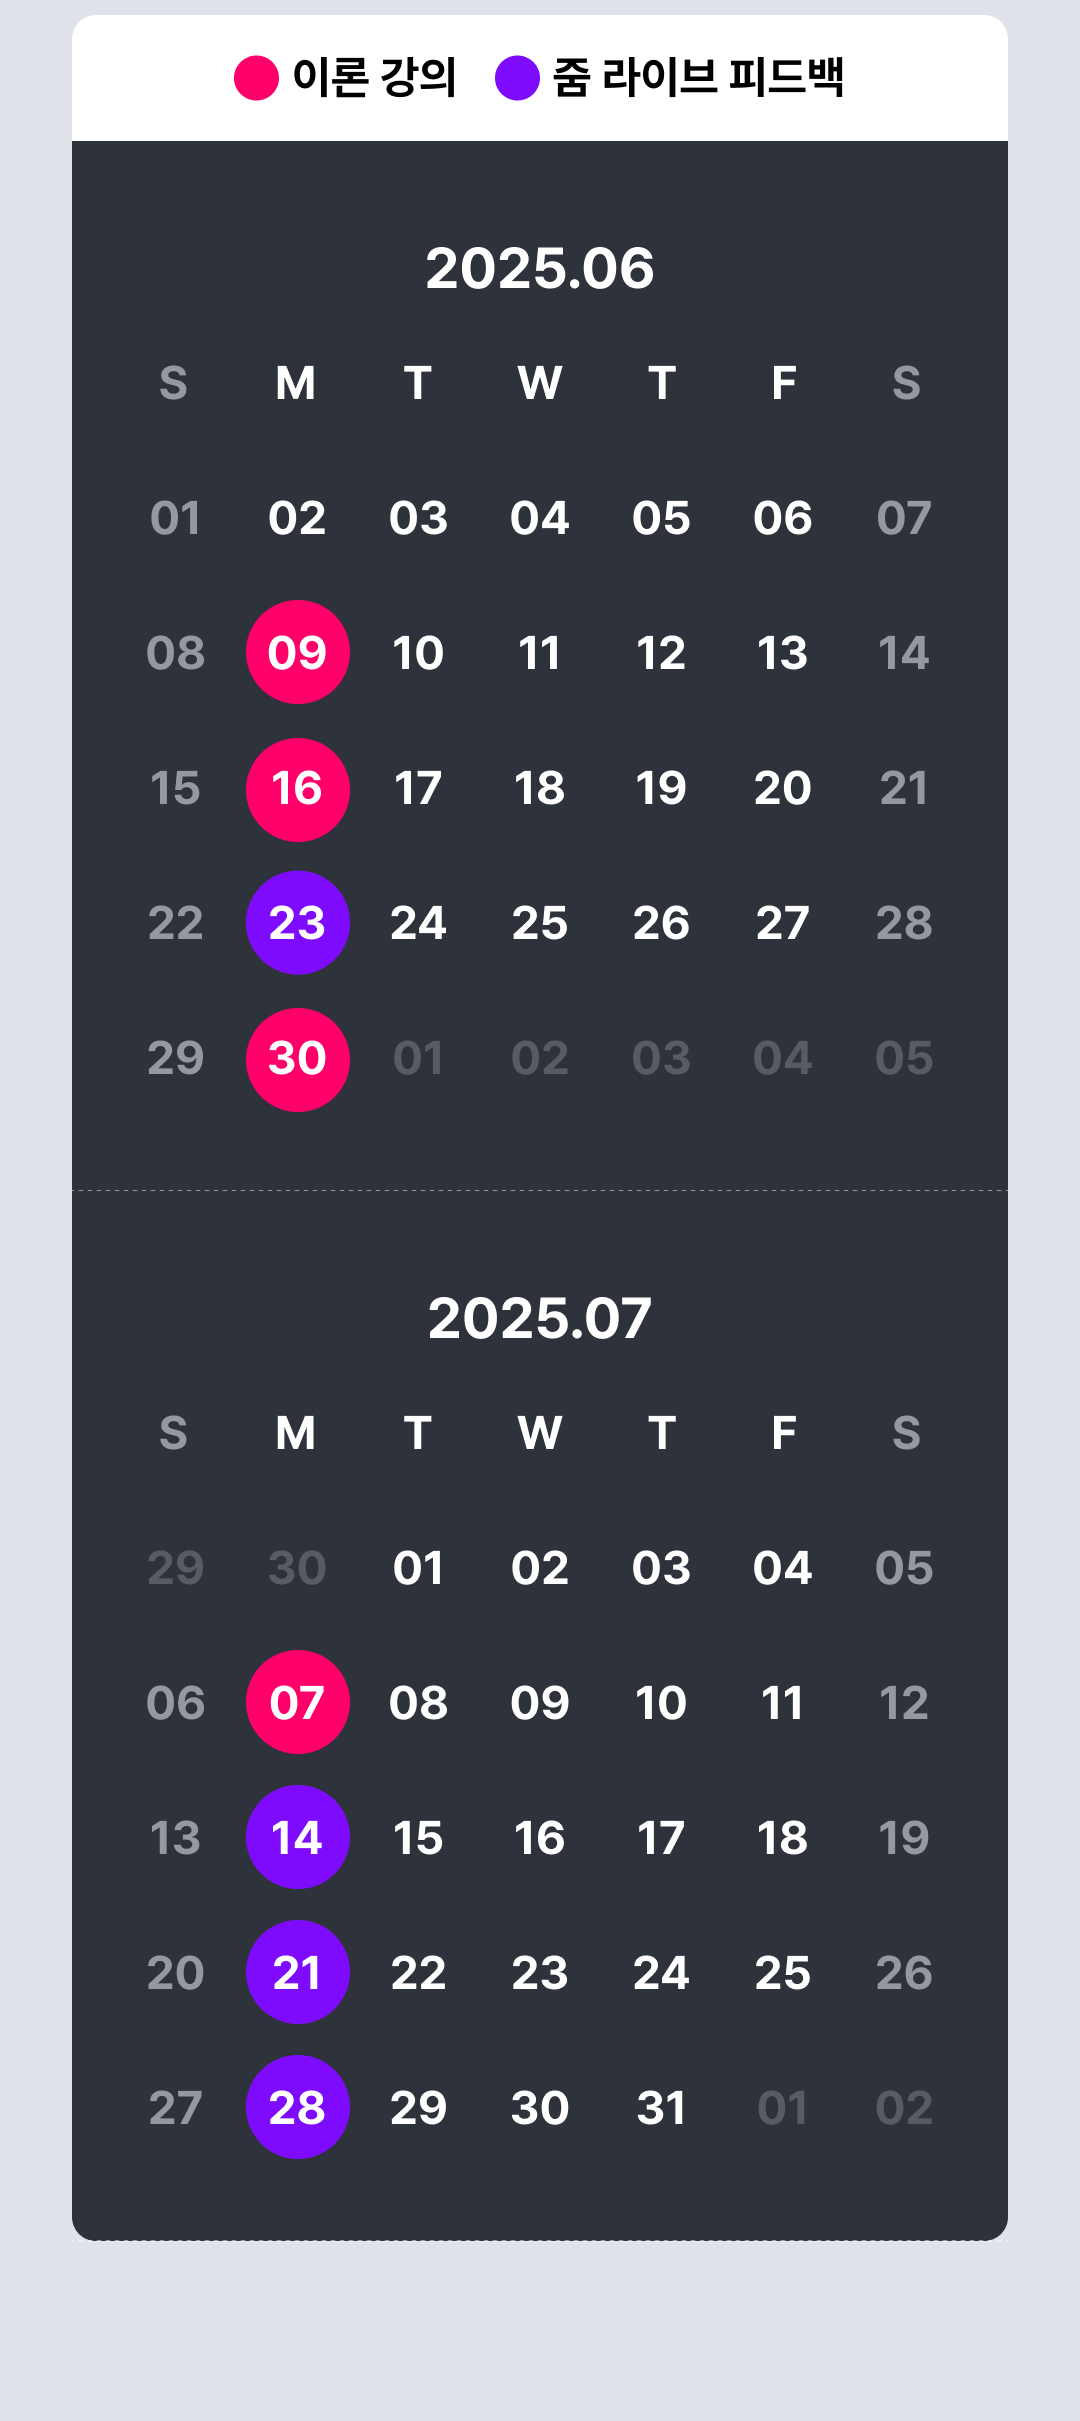Click June 23 purple feedback date
The image size is (1080, 2421).
coord(297,922)
